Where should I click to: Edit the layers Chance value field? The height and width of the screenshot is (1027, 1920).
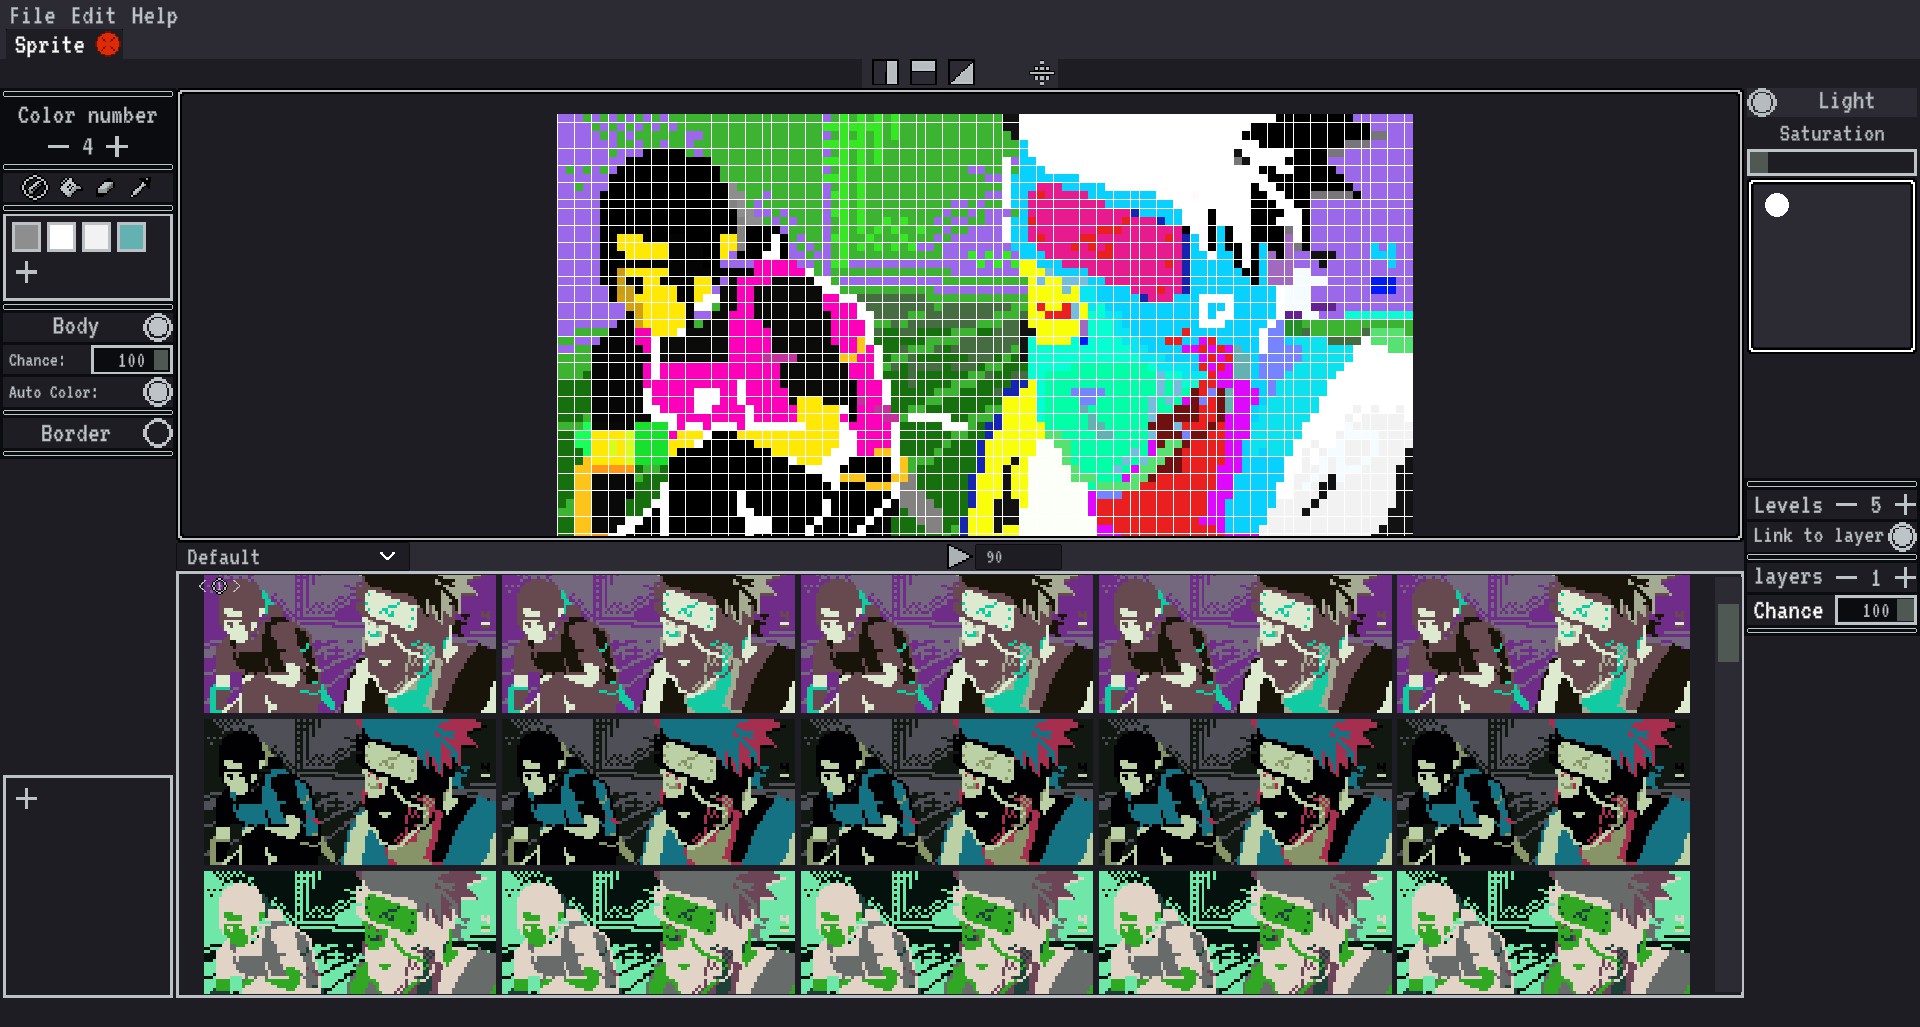point(1875,610)
